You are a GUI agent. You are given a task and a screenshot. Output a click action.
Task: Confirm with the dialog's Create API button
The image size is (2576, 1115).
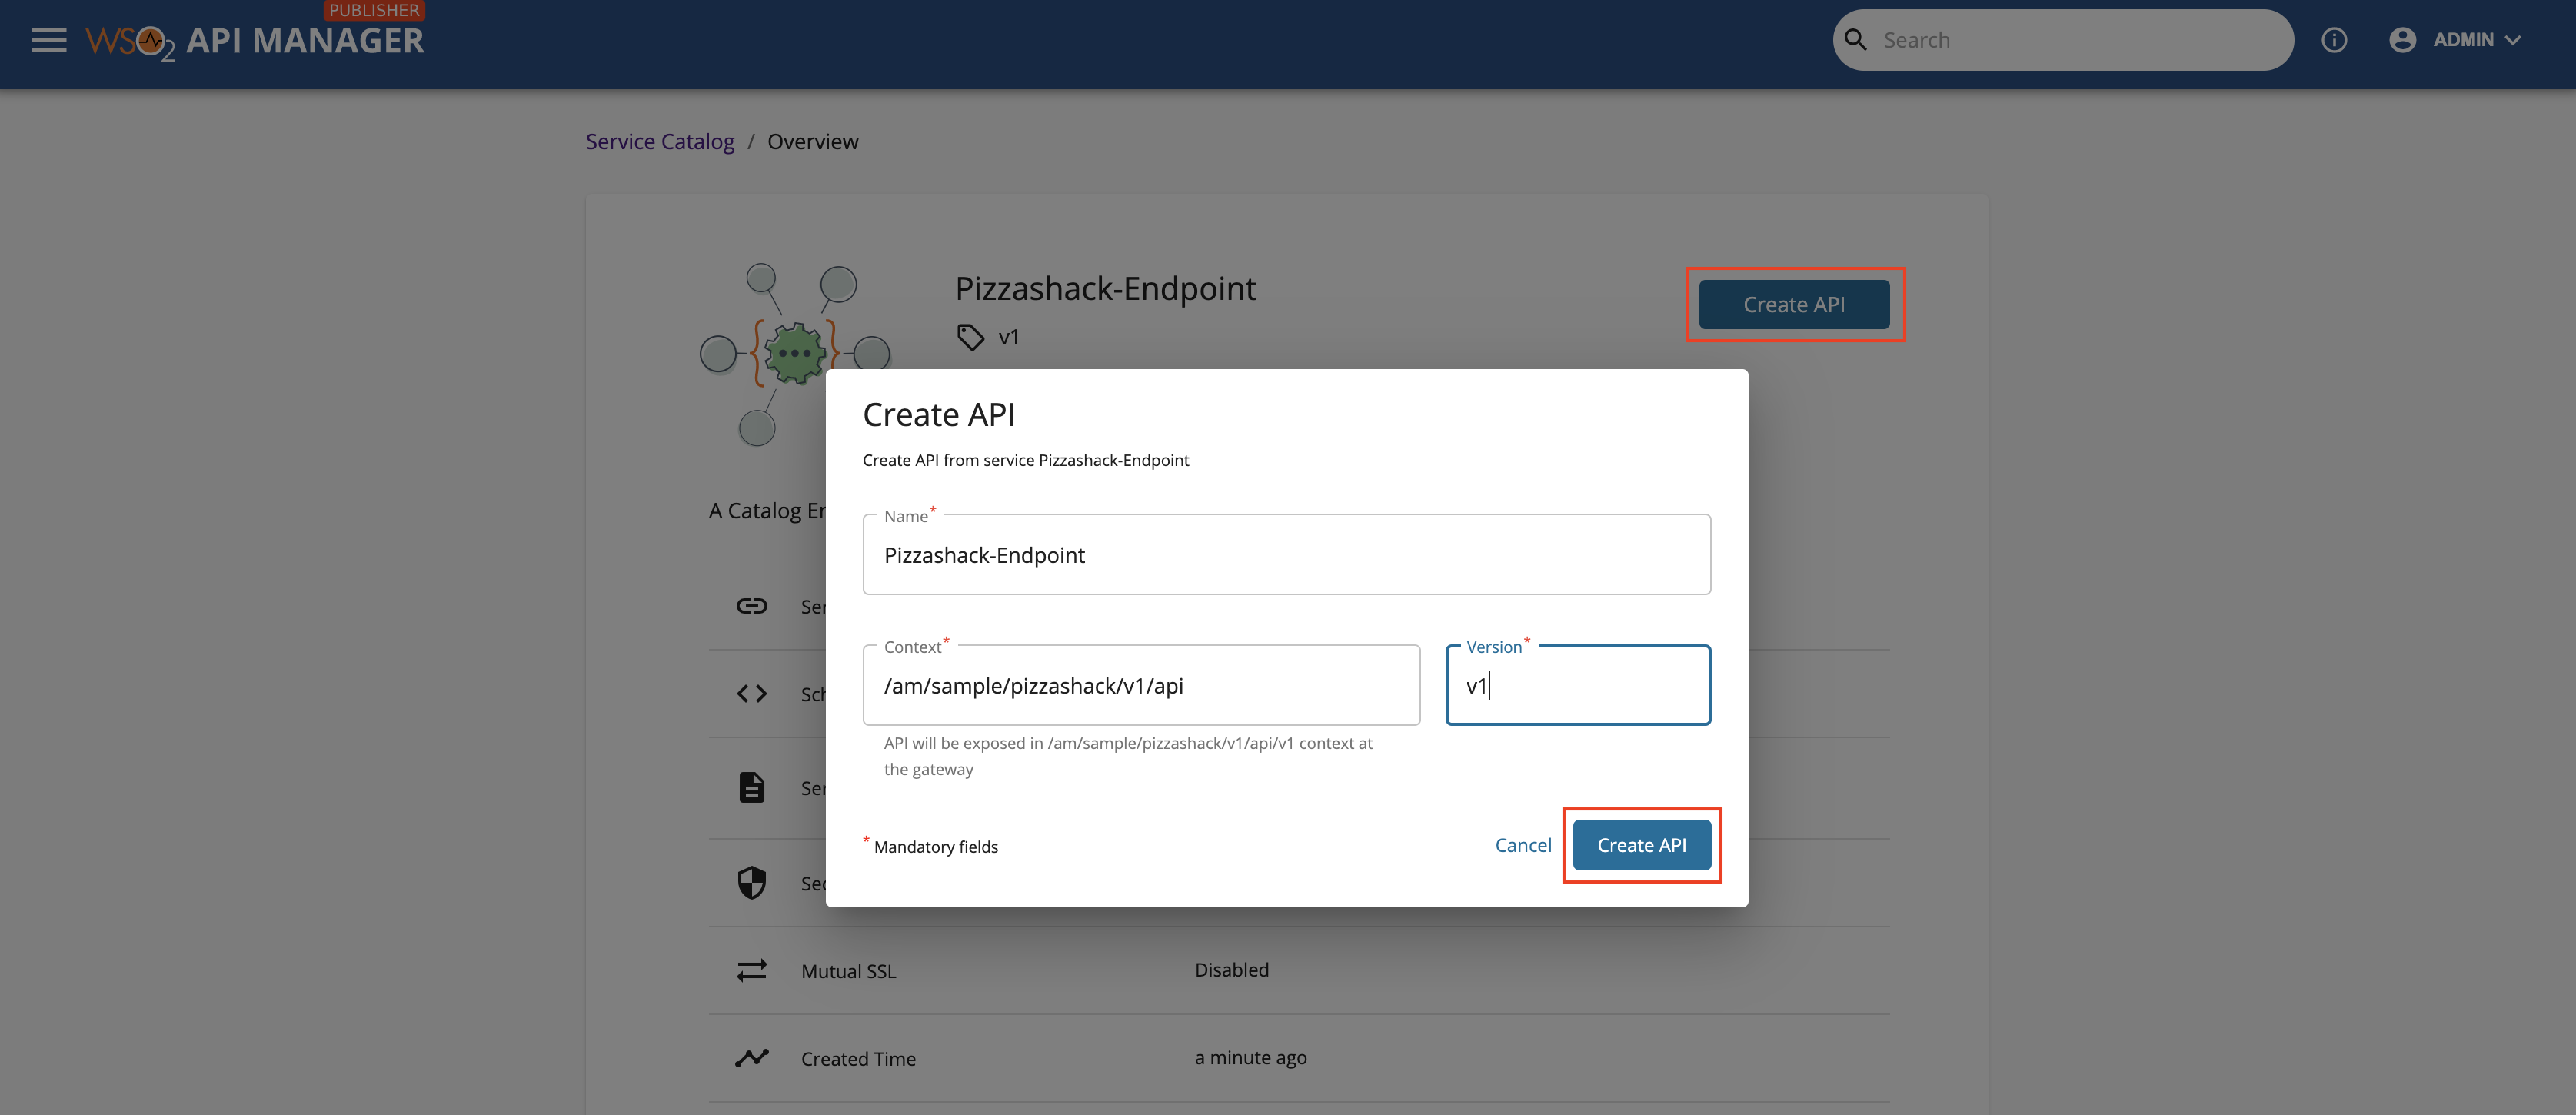tap(1641, 845)
